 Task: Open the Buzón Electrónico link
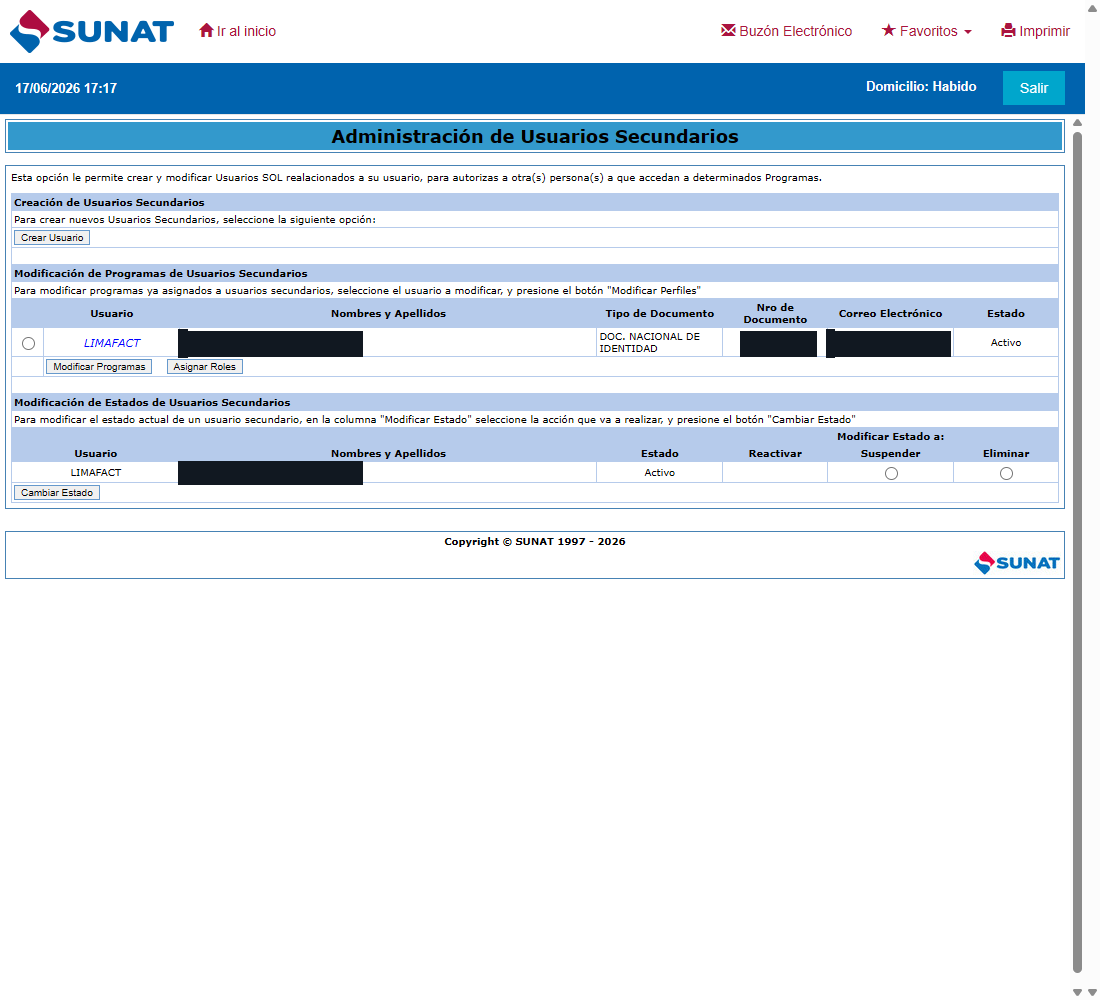(x=796, y=31)
